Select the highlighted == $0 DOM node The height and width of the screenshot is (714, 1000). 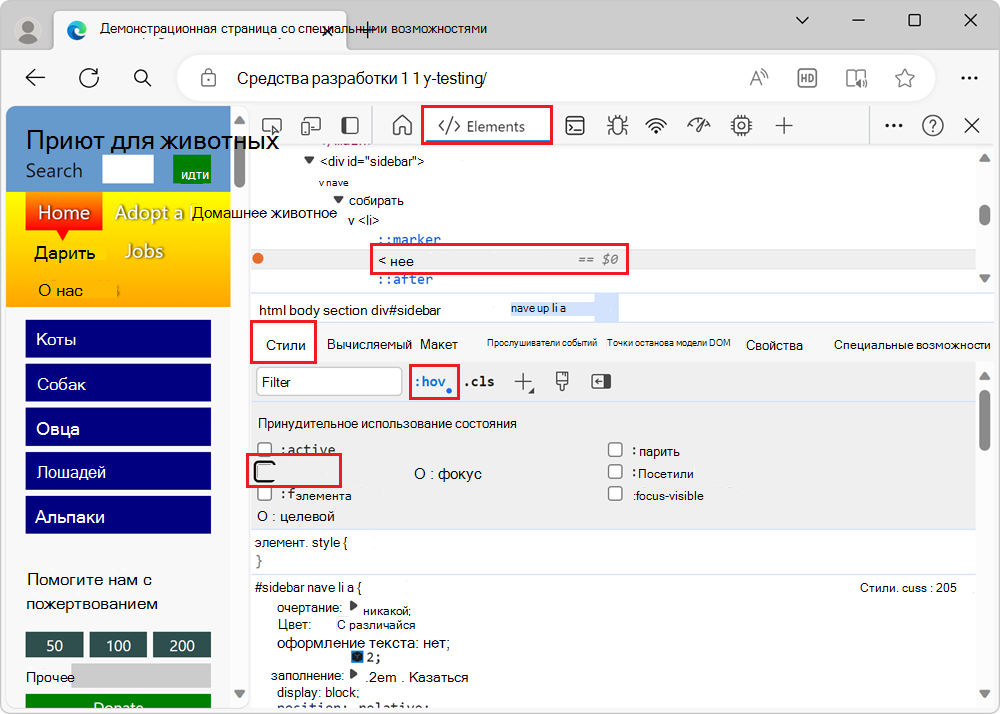pyautogui.click(x=499, y=259)
